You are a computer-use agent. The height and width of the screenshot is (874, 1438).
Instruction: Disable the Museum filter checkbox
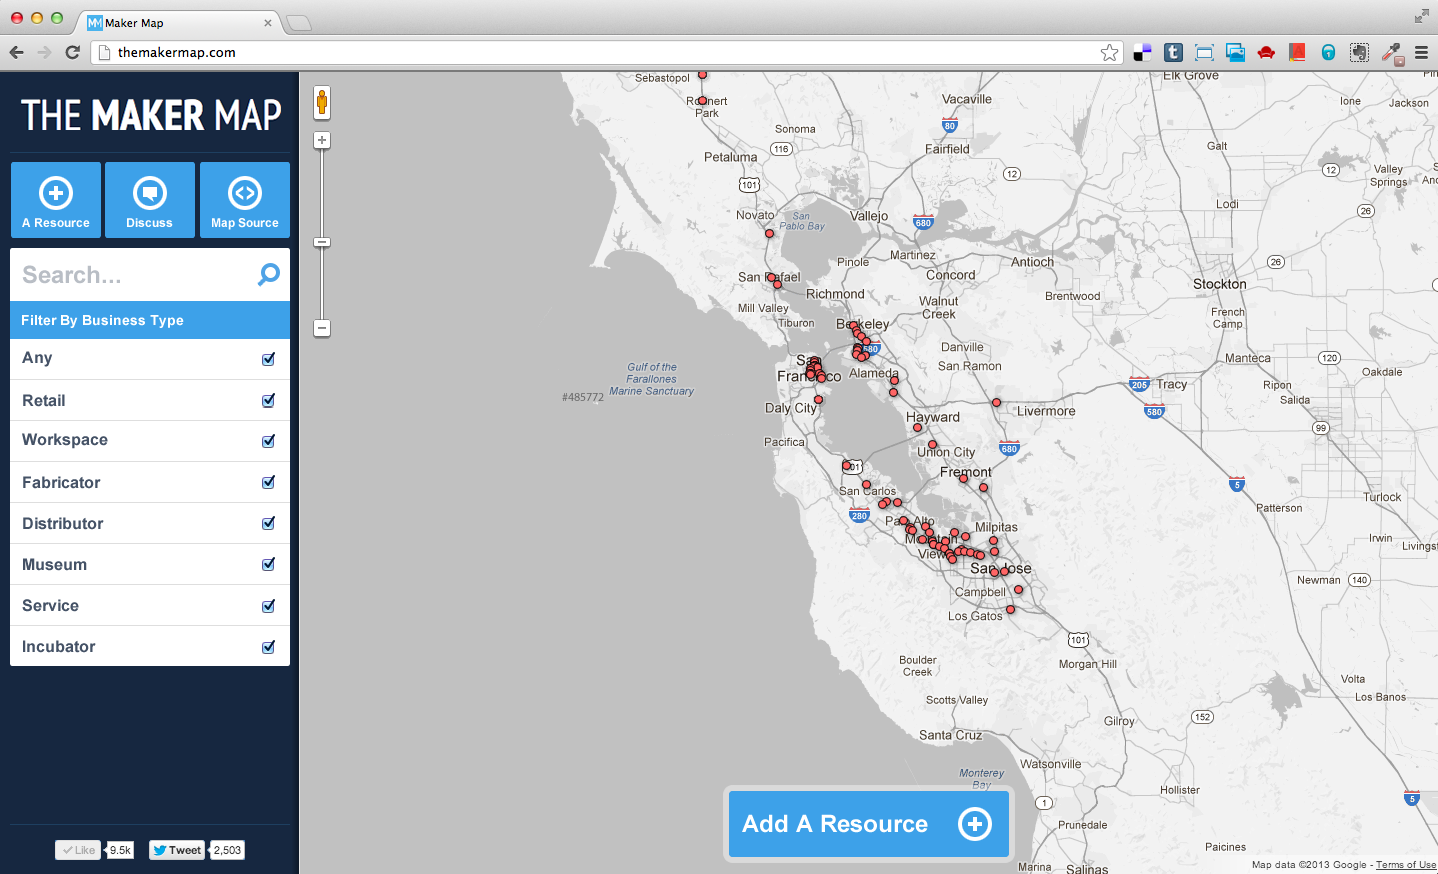pos(268,564)
